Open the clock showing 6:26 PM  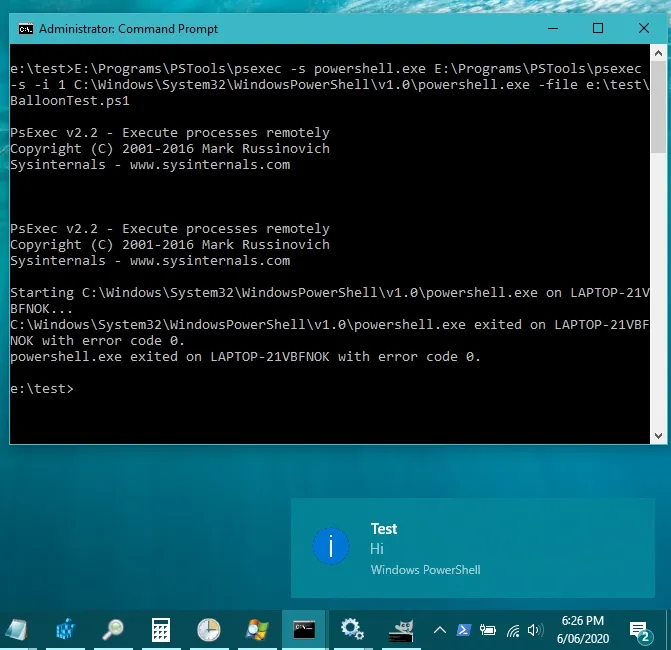click(x=582, y=629)
